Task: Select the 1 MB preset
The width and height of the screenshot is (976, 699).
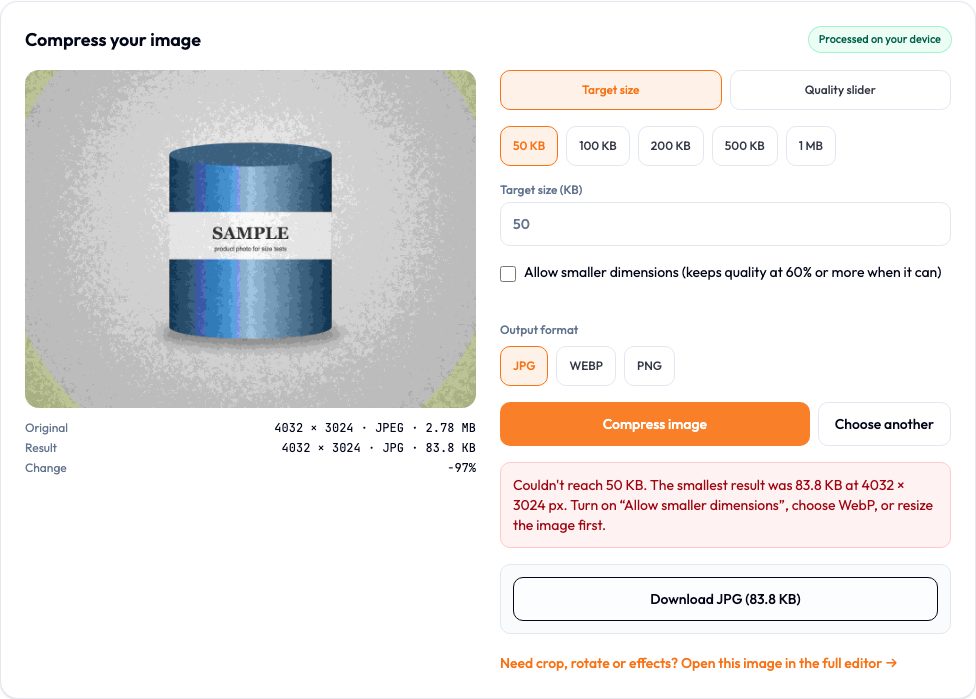Action: coord(810,146)
